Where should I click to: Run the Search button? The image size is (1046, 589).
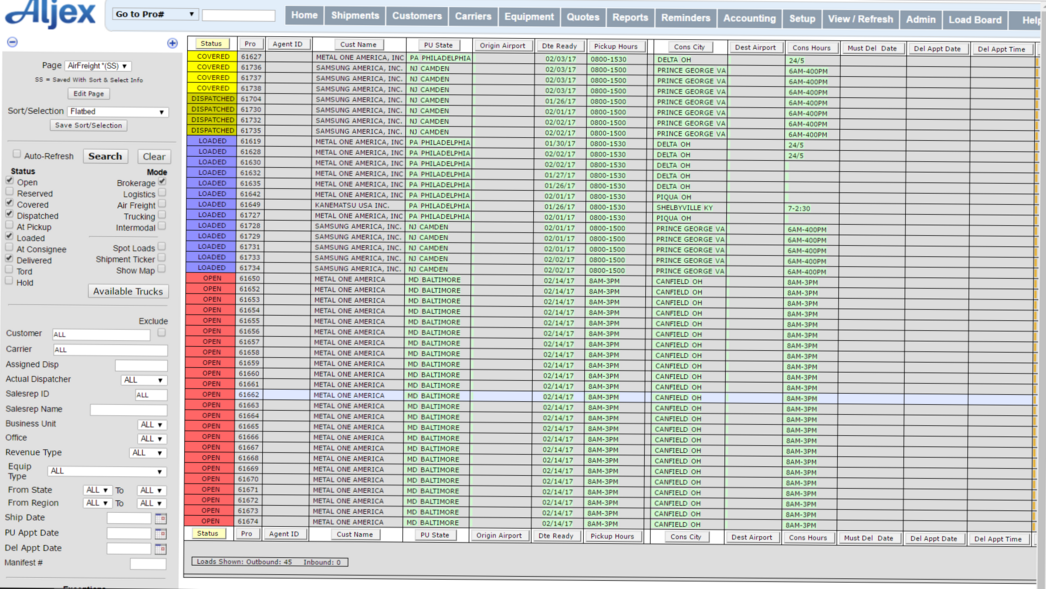tap(105, 156)
